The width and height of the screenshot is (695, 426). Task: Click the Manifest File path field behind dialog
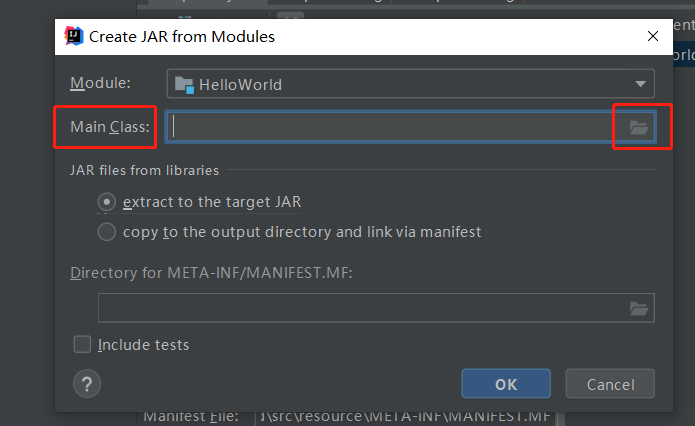pos(406,417)
